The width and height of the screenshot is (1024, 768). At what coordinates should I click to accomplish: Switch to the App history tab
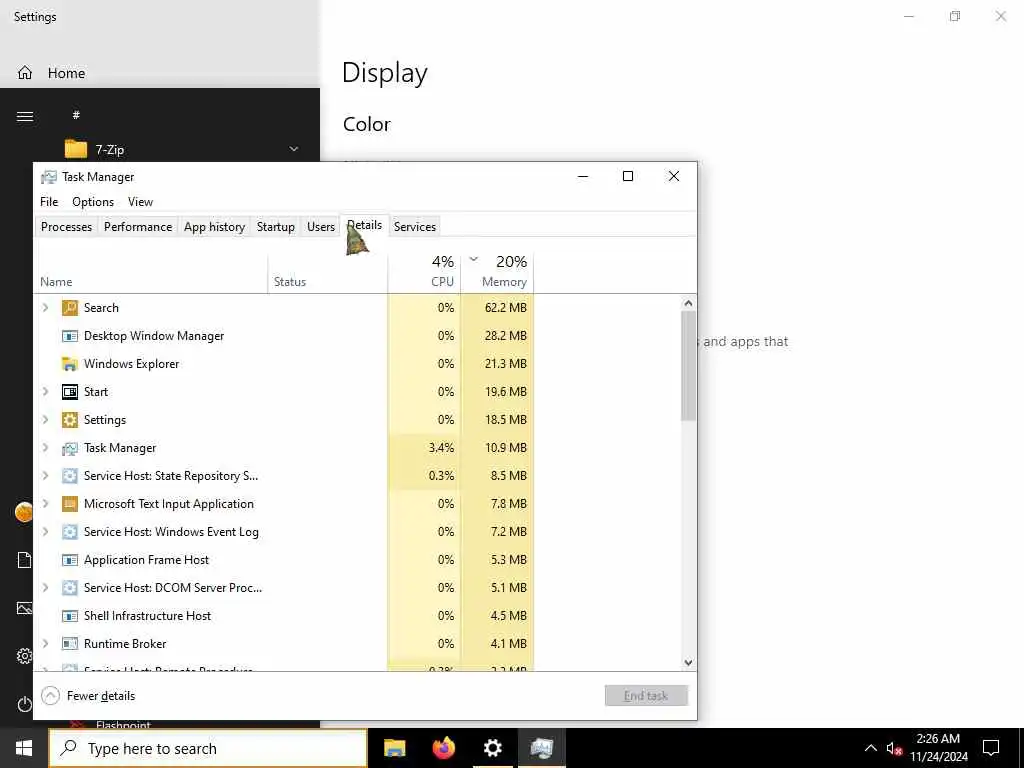tap(214, 227)
